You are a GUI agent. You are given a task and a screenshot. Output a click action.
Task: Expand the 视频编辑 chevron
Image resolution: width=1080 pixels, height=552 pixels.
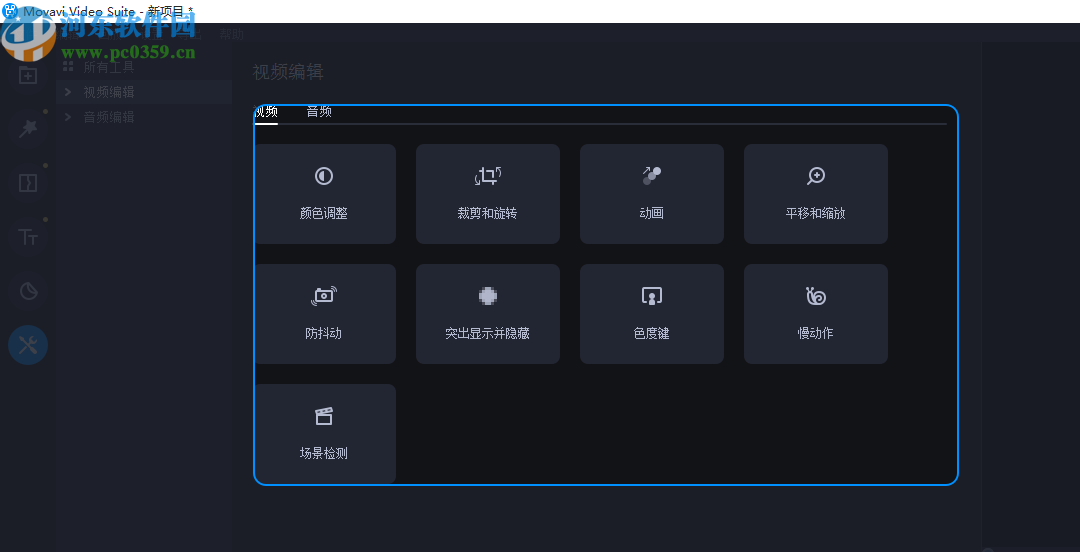click(68, 92)
